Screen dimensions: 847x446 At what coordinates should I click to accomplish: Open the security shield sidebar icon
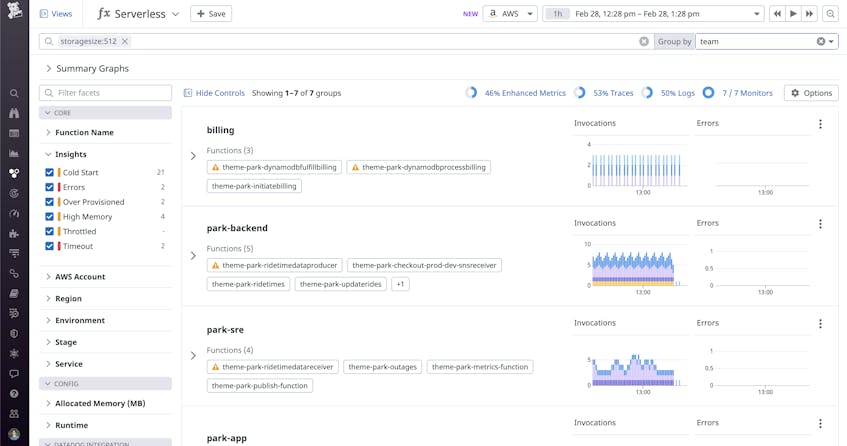tap(14, 334)
